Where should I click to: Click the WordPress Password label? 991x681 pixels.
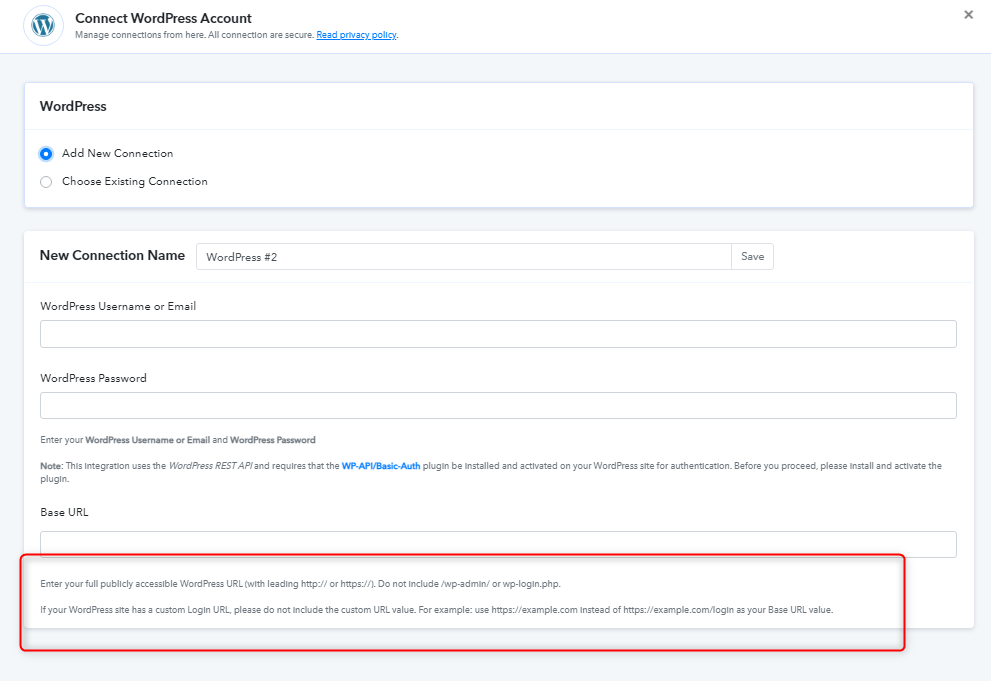[x=94, y=378]
